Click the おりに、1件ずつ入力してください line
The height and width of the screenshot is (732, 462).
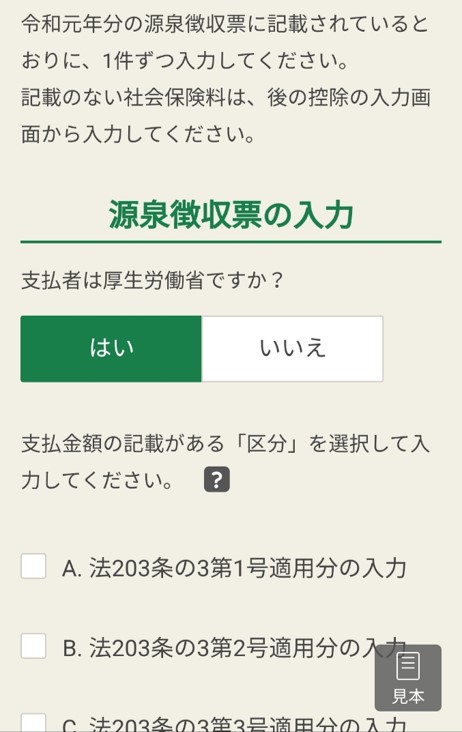(x=185, y=61)
